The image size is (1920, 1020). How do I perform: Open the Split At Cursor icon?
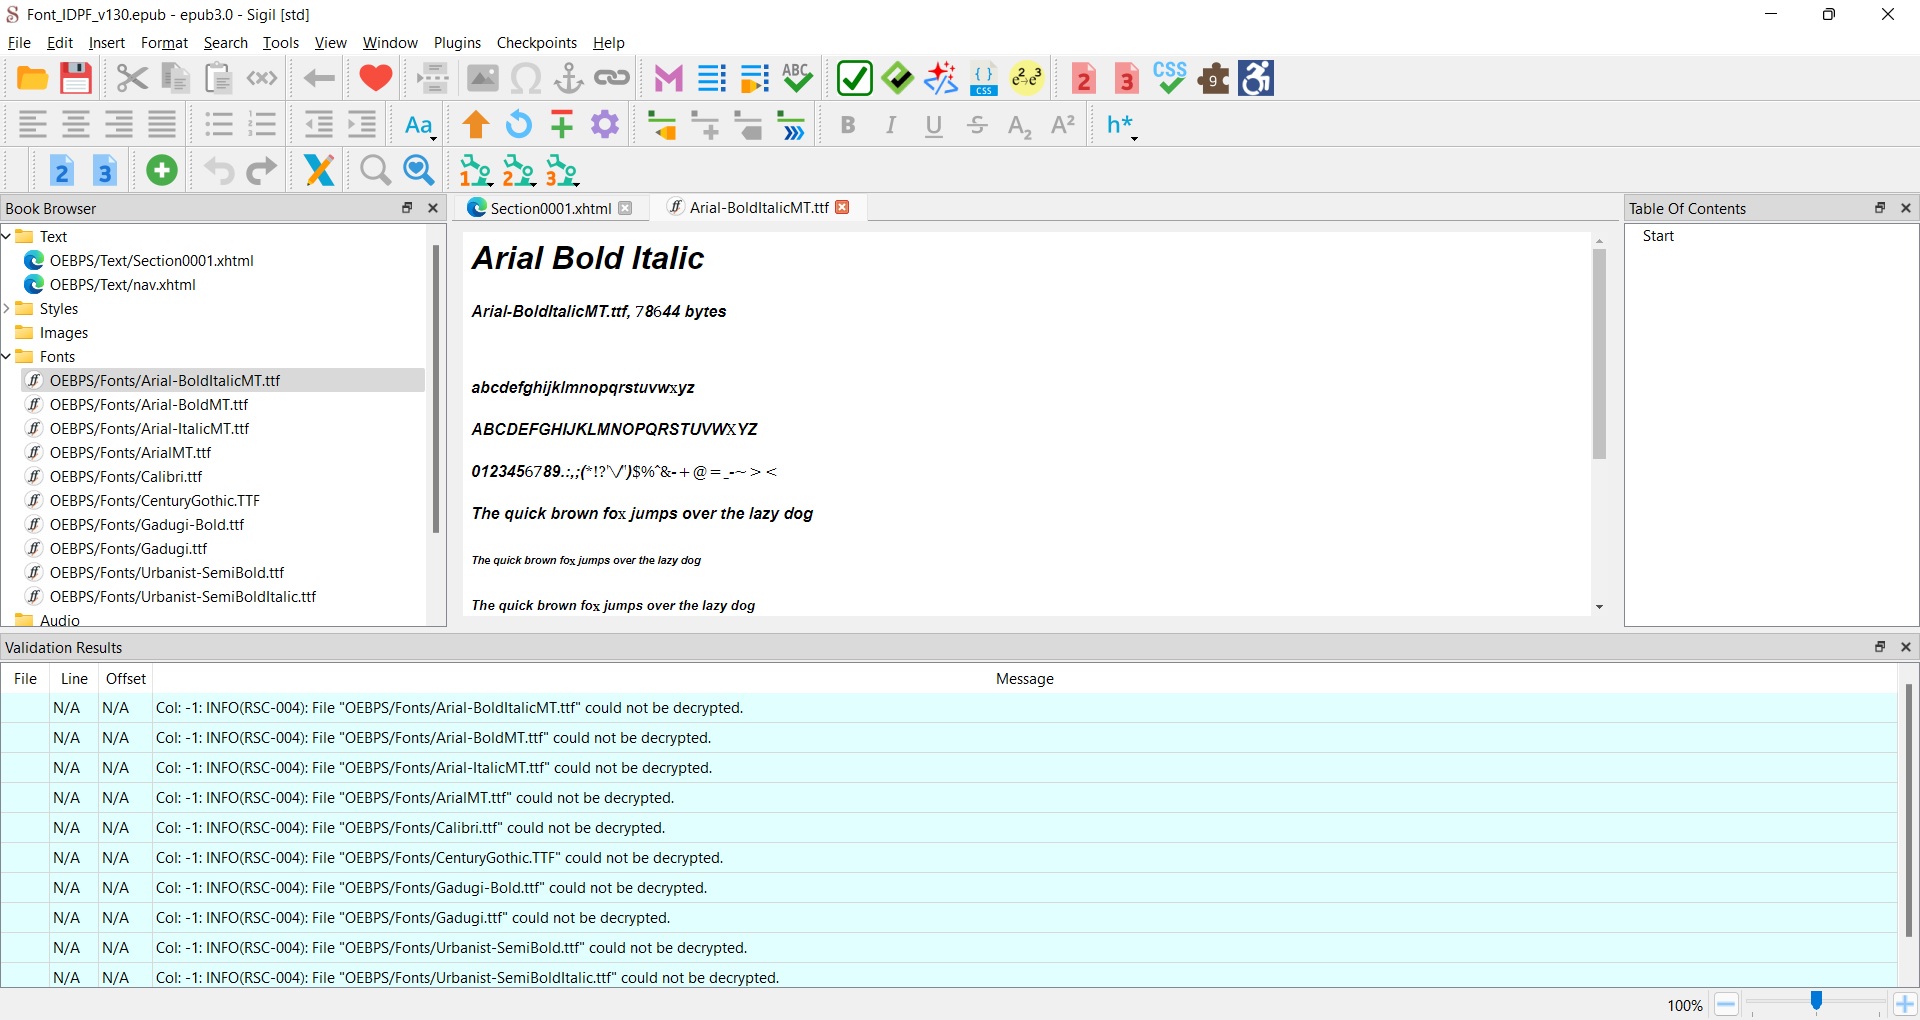click(x=433, y=78)
